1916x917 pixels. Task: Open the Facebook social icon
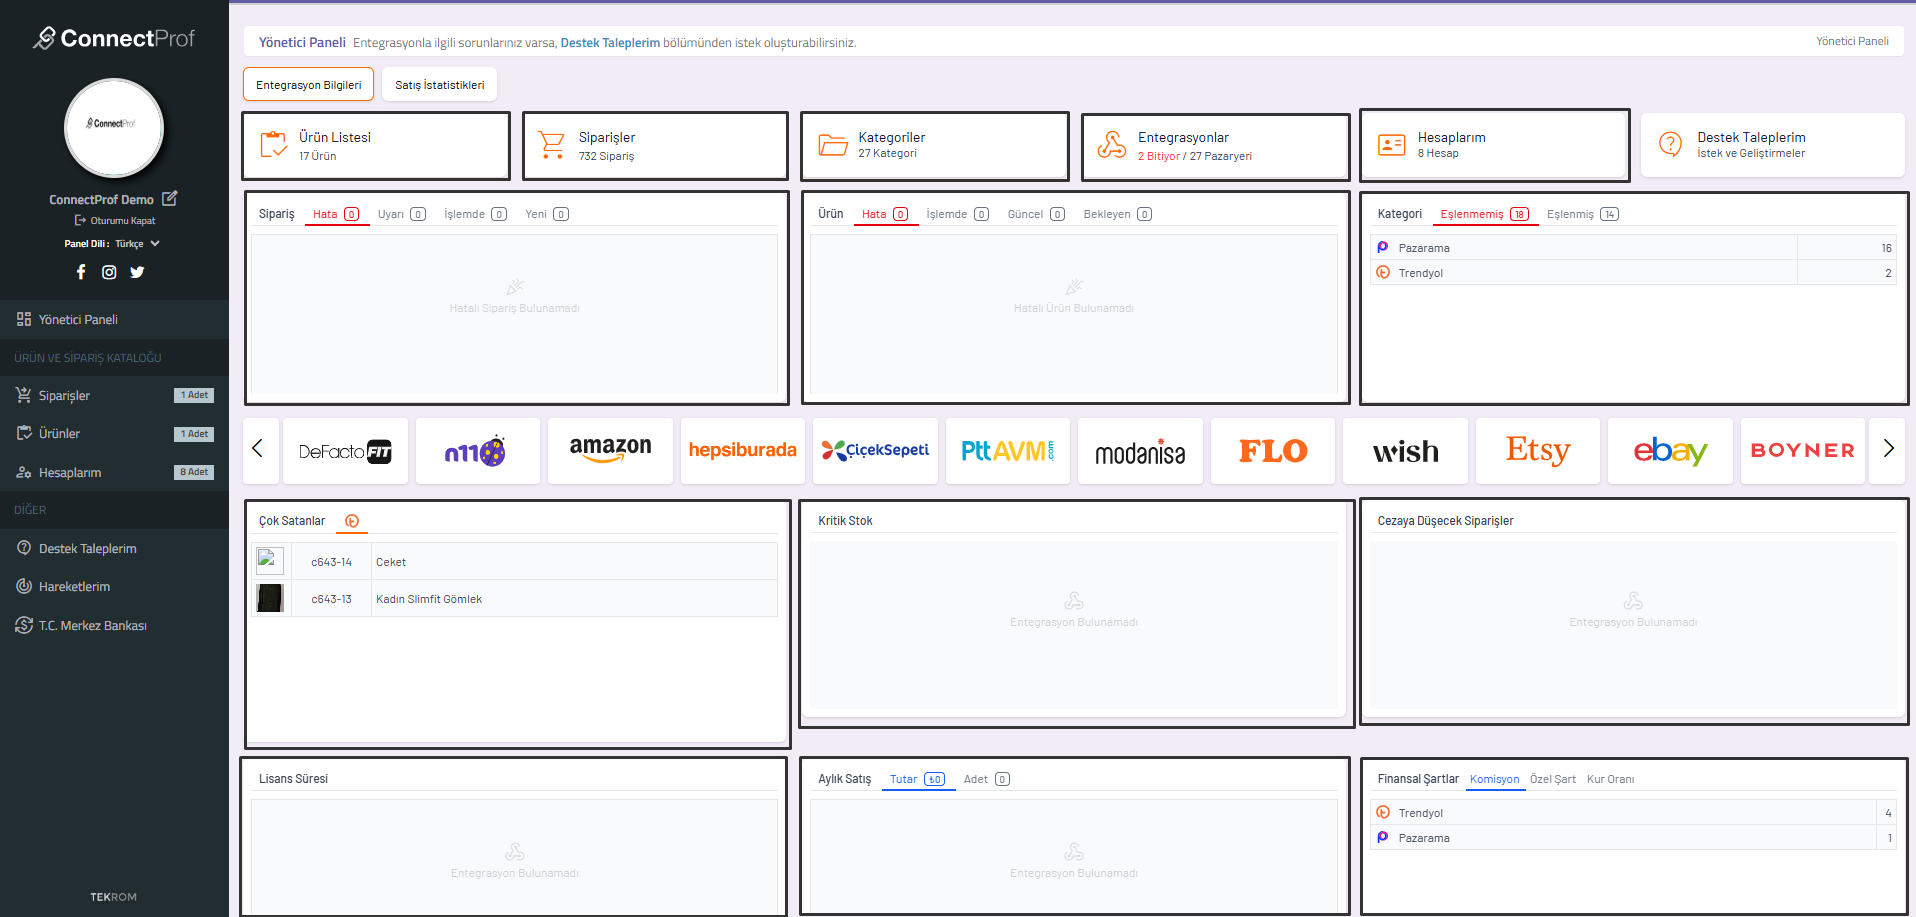[81, 272]
